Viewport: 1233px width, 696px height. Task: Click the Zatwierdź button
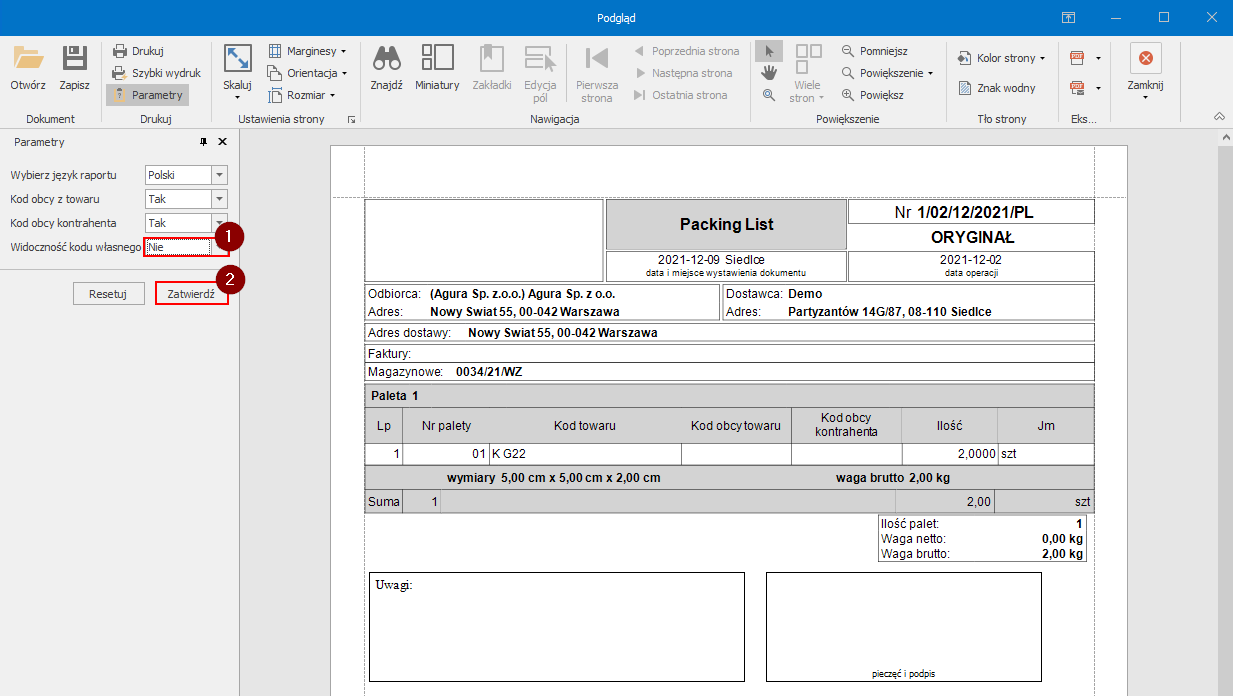191,294
